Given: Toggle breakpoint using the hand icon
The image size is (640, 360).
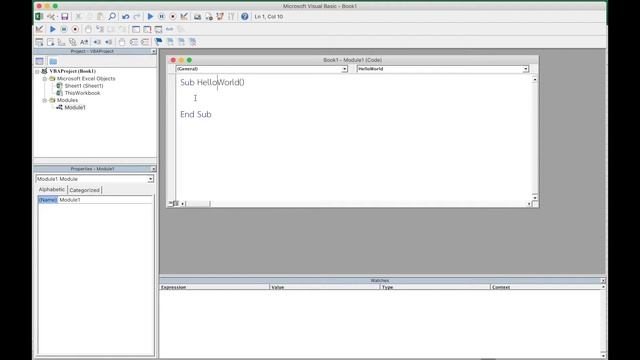Looking at the screenshot, I should [x=88, y=29].
